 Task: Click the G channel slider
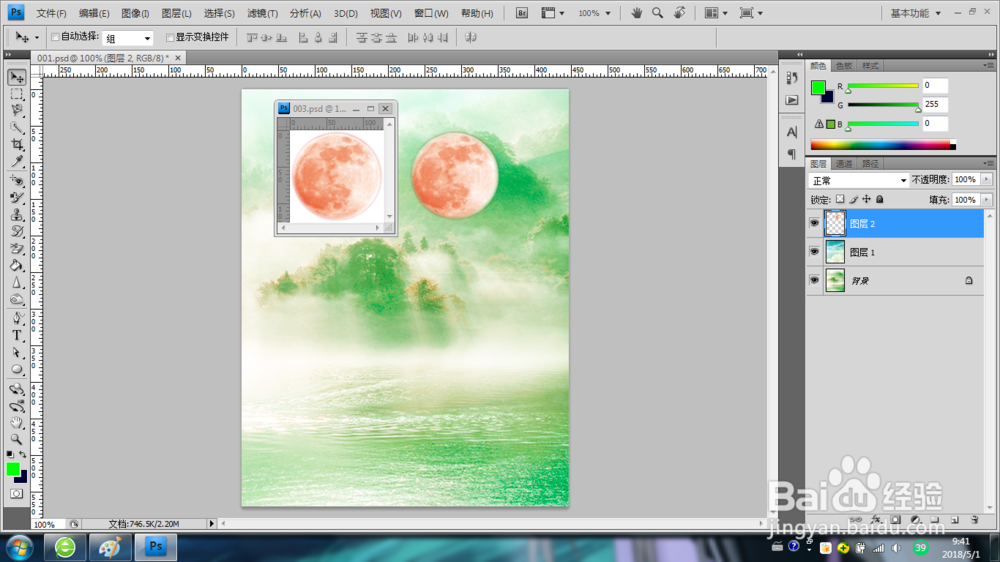pyautogui.click(x=883, y=105)
